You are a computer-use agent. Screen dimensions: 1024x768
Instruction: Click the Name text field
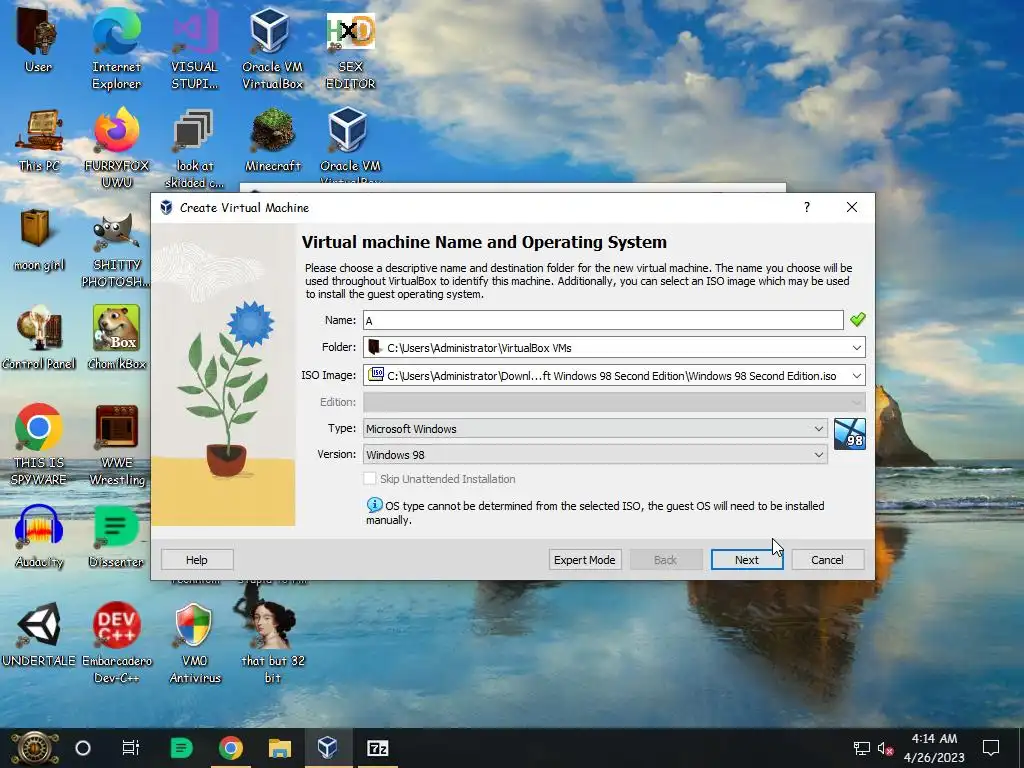click(603, 320)
